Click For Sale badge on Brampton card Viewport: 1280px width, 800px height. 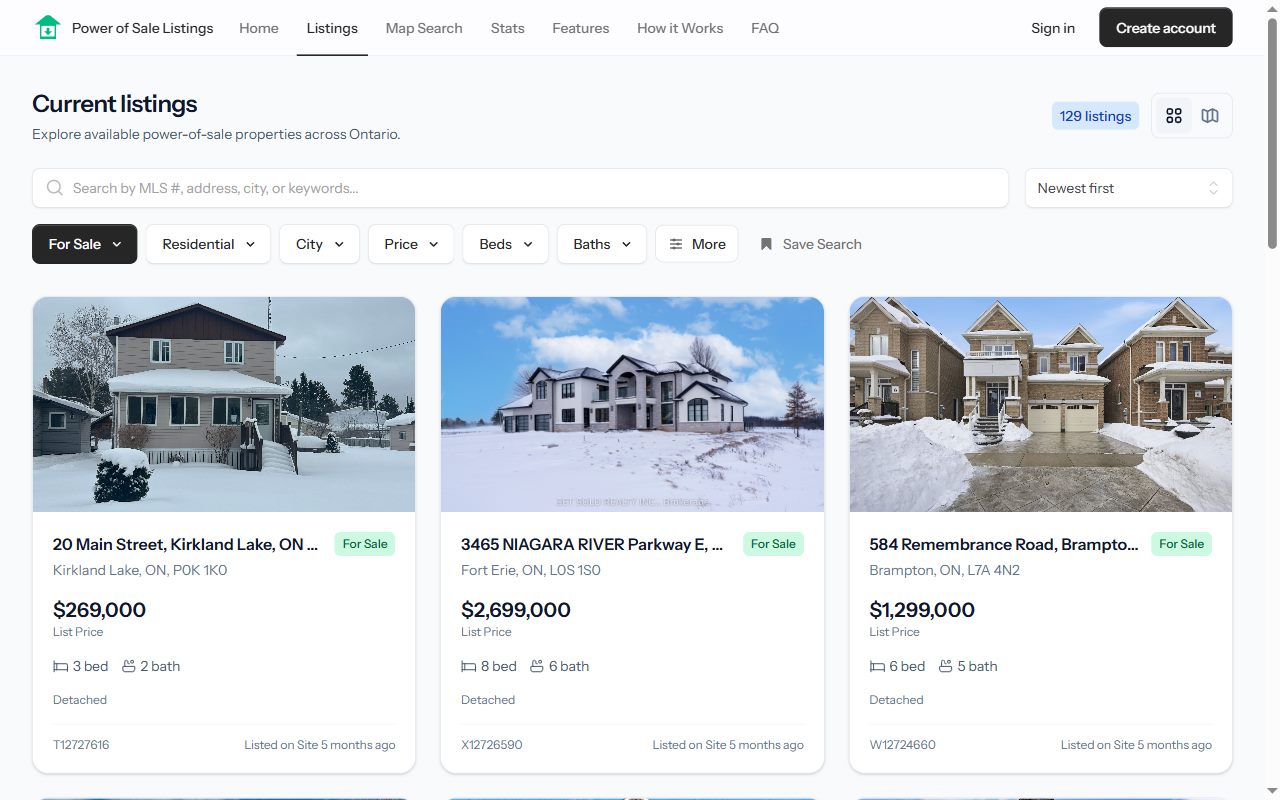tap(1181, 544)
